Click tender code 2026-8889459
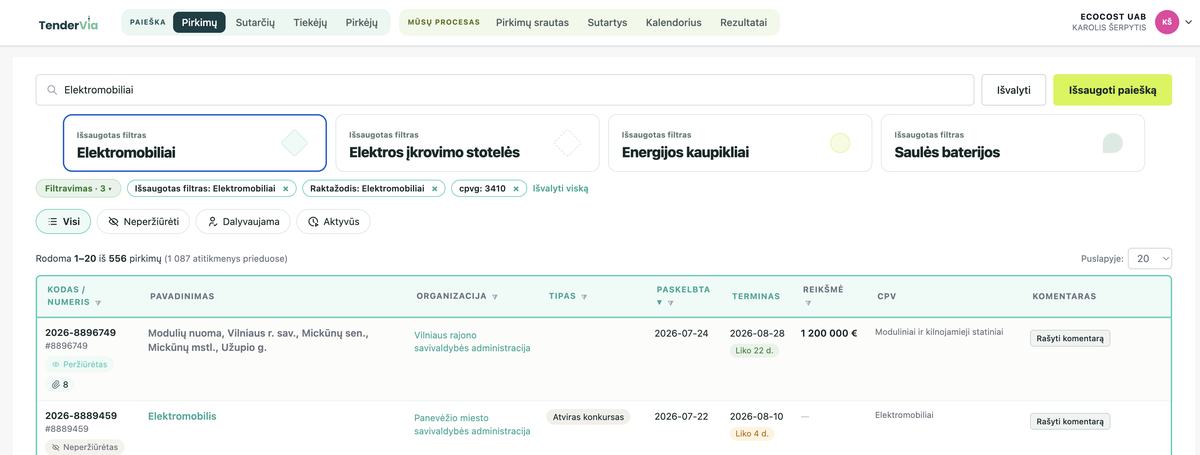 (80, 416)
